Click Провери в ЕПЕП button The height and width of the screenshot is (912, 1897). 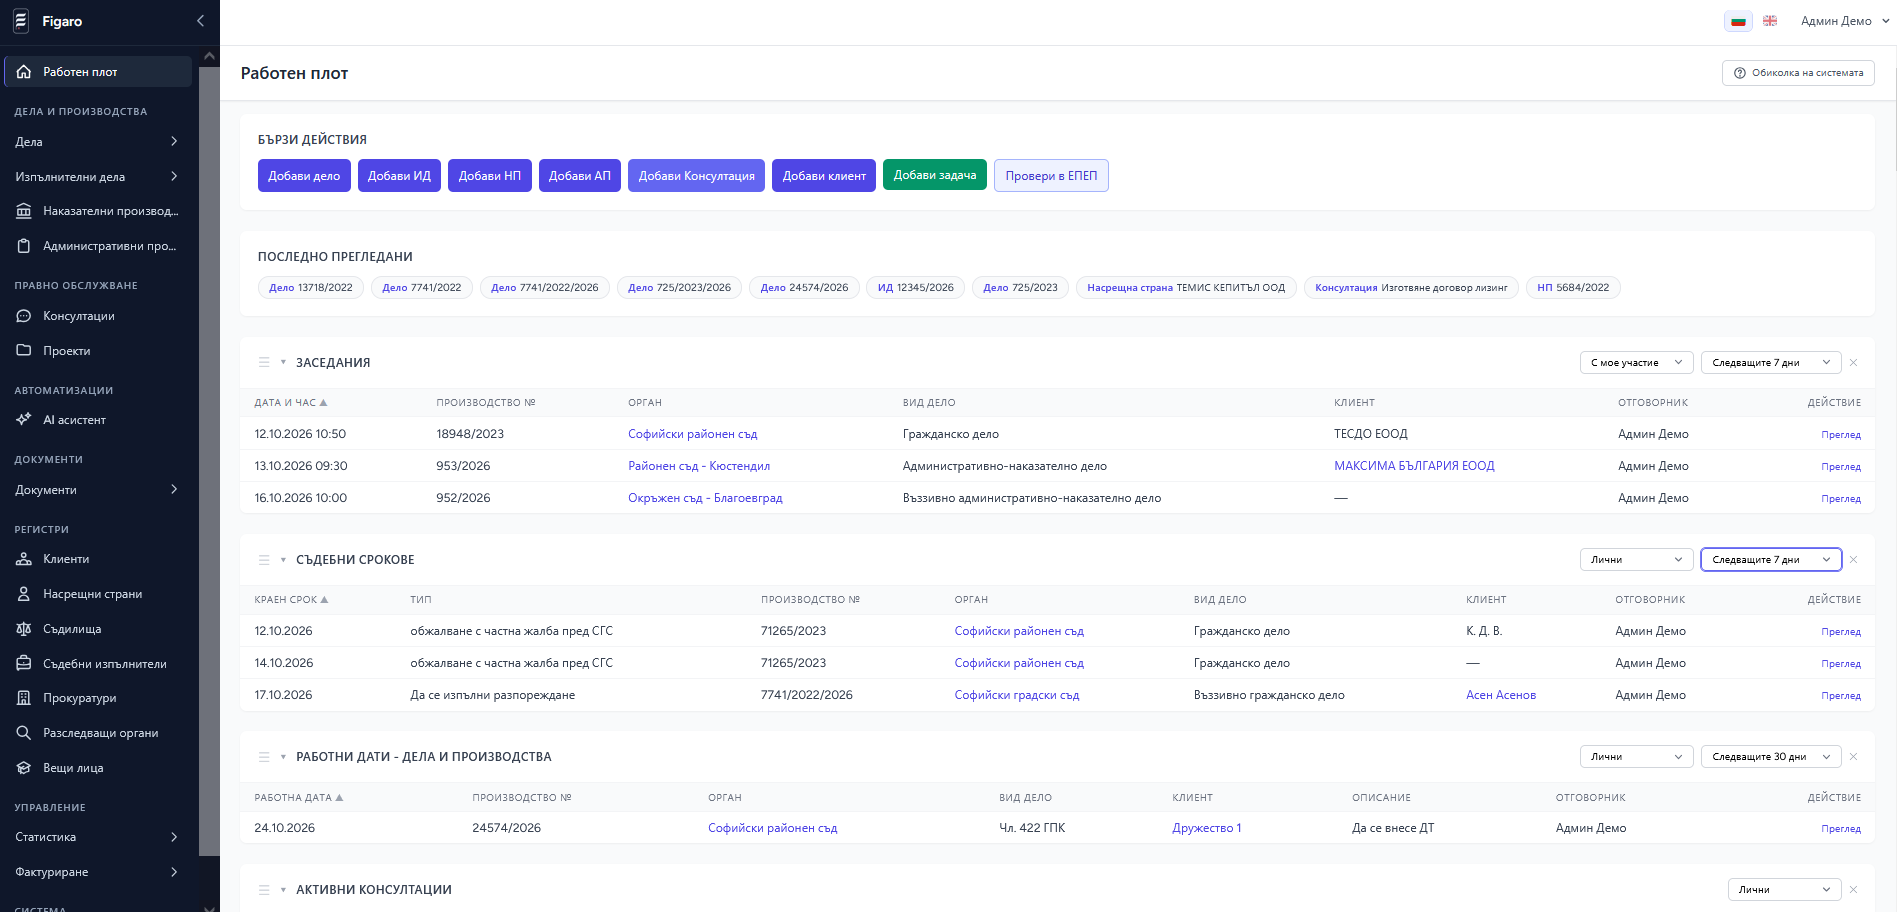pos(1051,176)
